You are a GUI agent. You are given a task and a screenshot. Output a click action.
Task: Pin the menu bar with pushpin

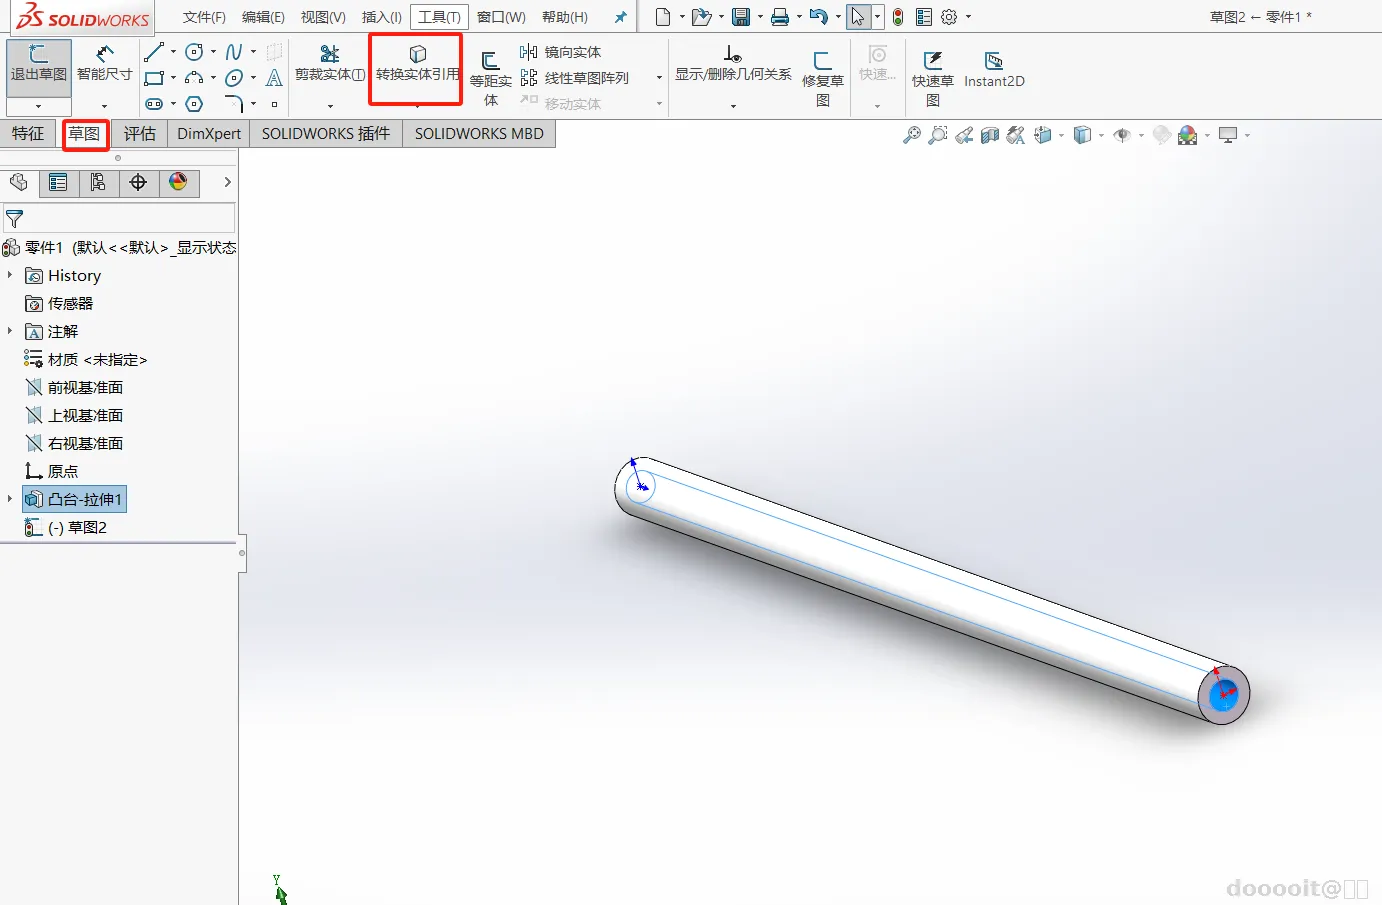(621, 17)
